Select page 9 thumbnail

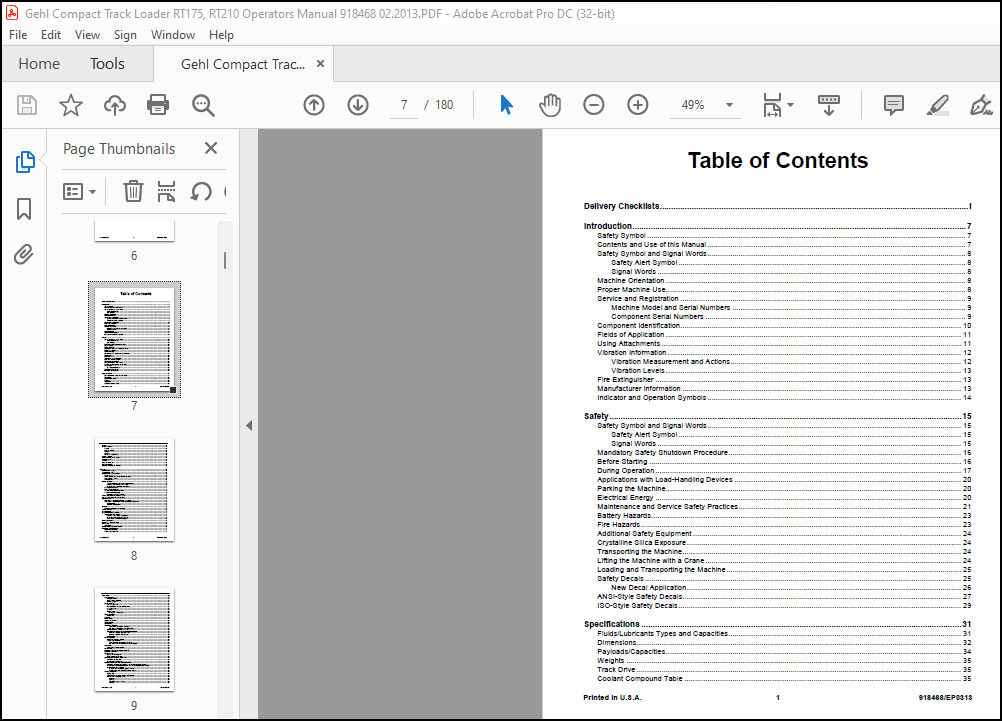pos(134,640)
